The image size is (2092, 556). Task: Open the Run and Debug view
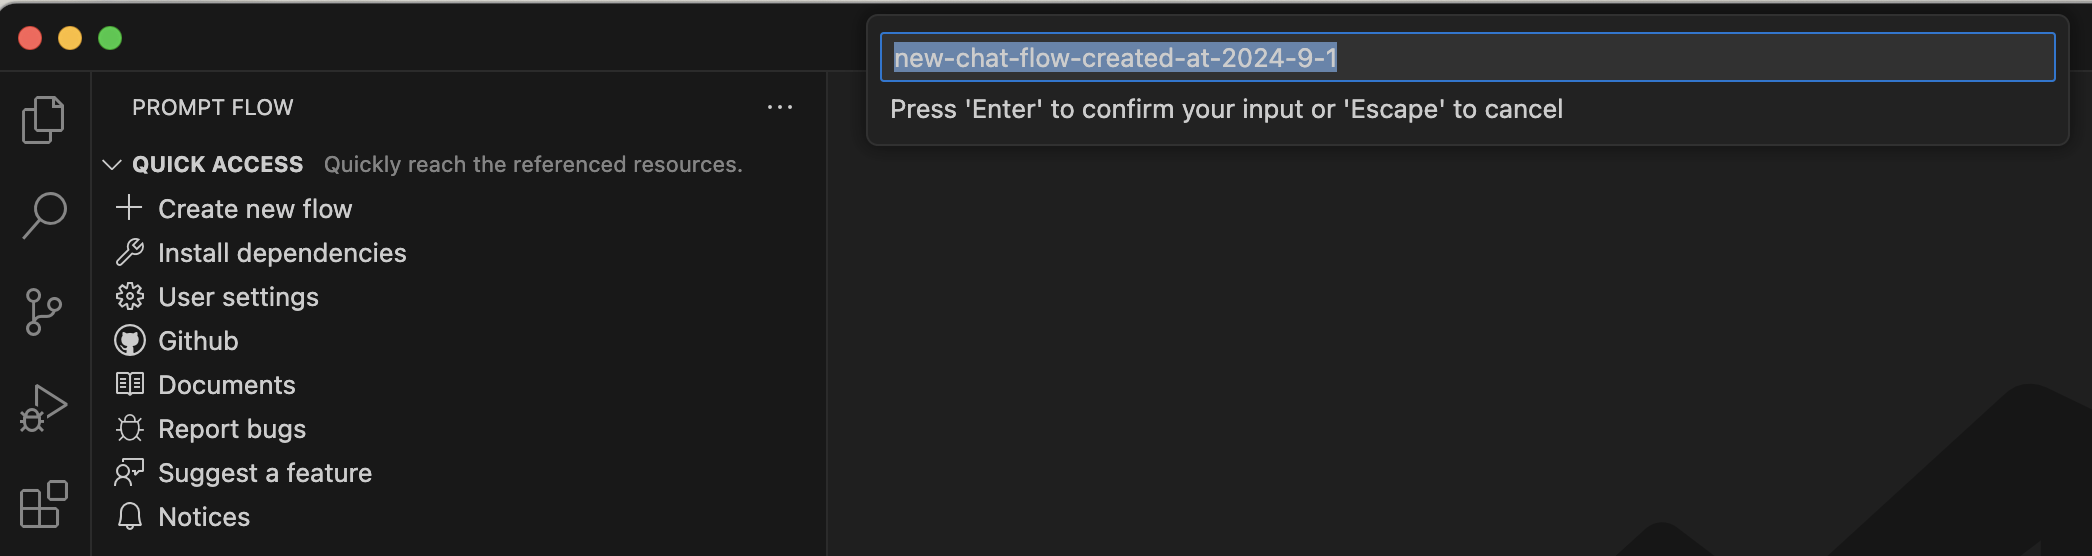click(x=43, y=408)
